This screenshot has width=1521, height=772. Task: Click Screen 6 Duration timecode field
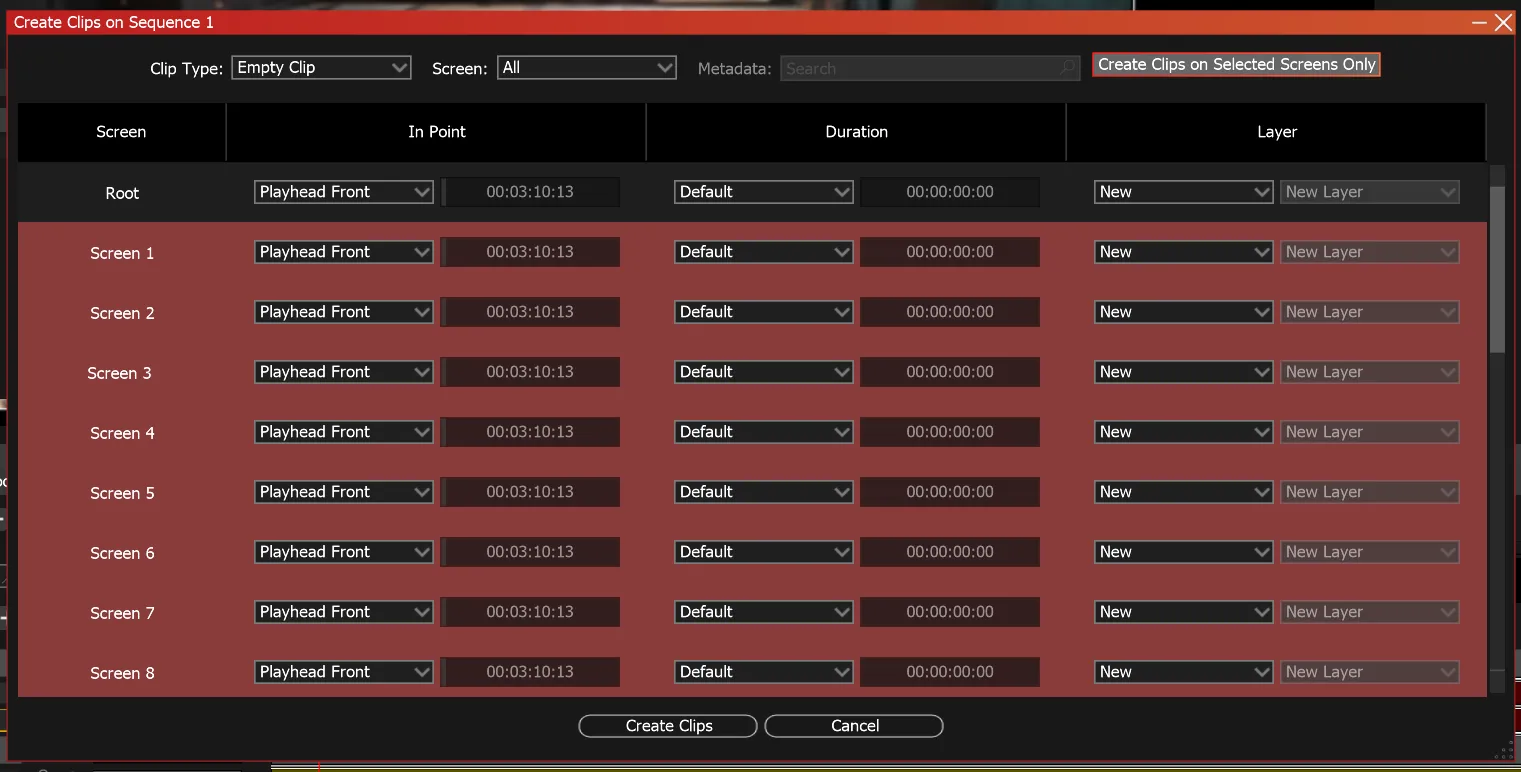pos(950,552)
